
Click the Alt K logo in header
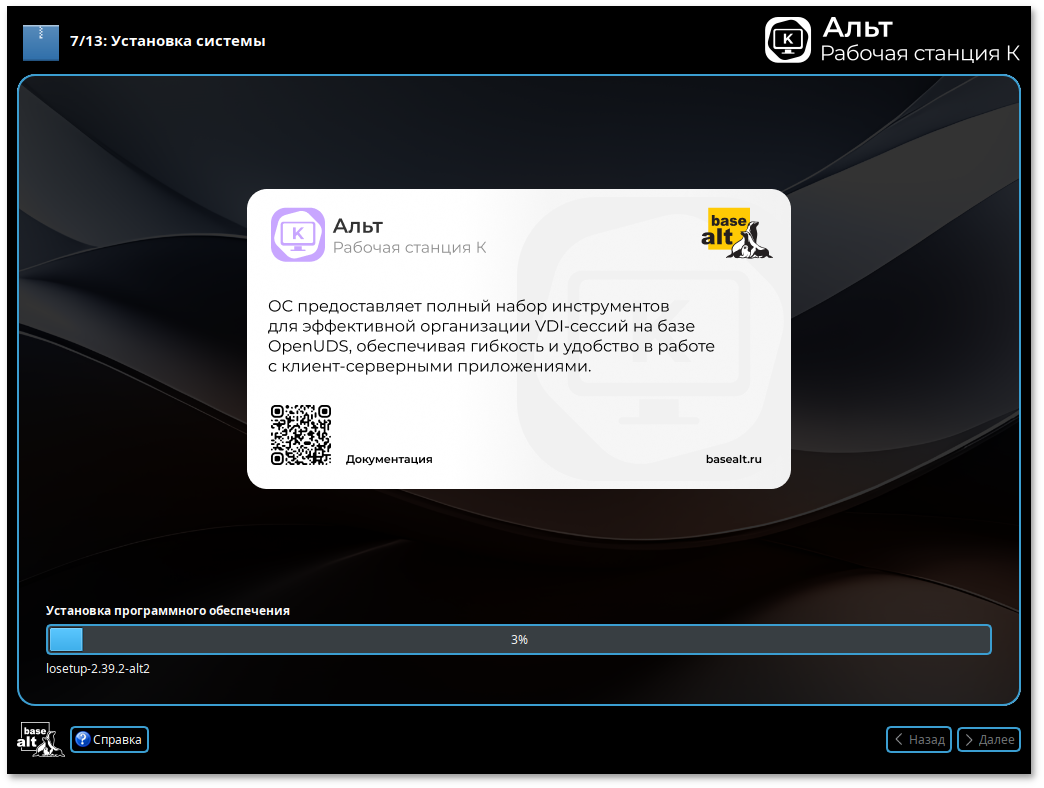click(788, 40)
